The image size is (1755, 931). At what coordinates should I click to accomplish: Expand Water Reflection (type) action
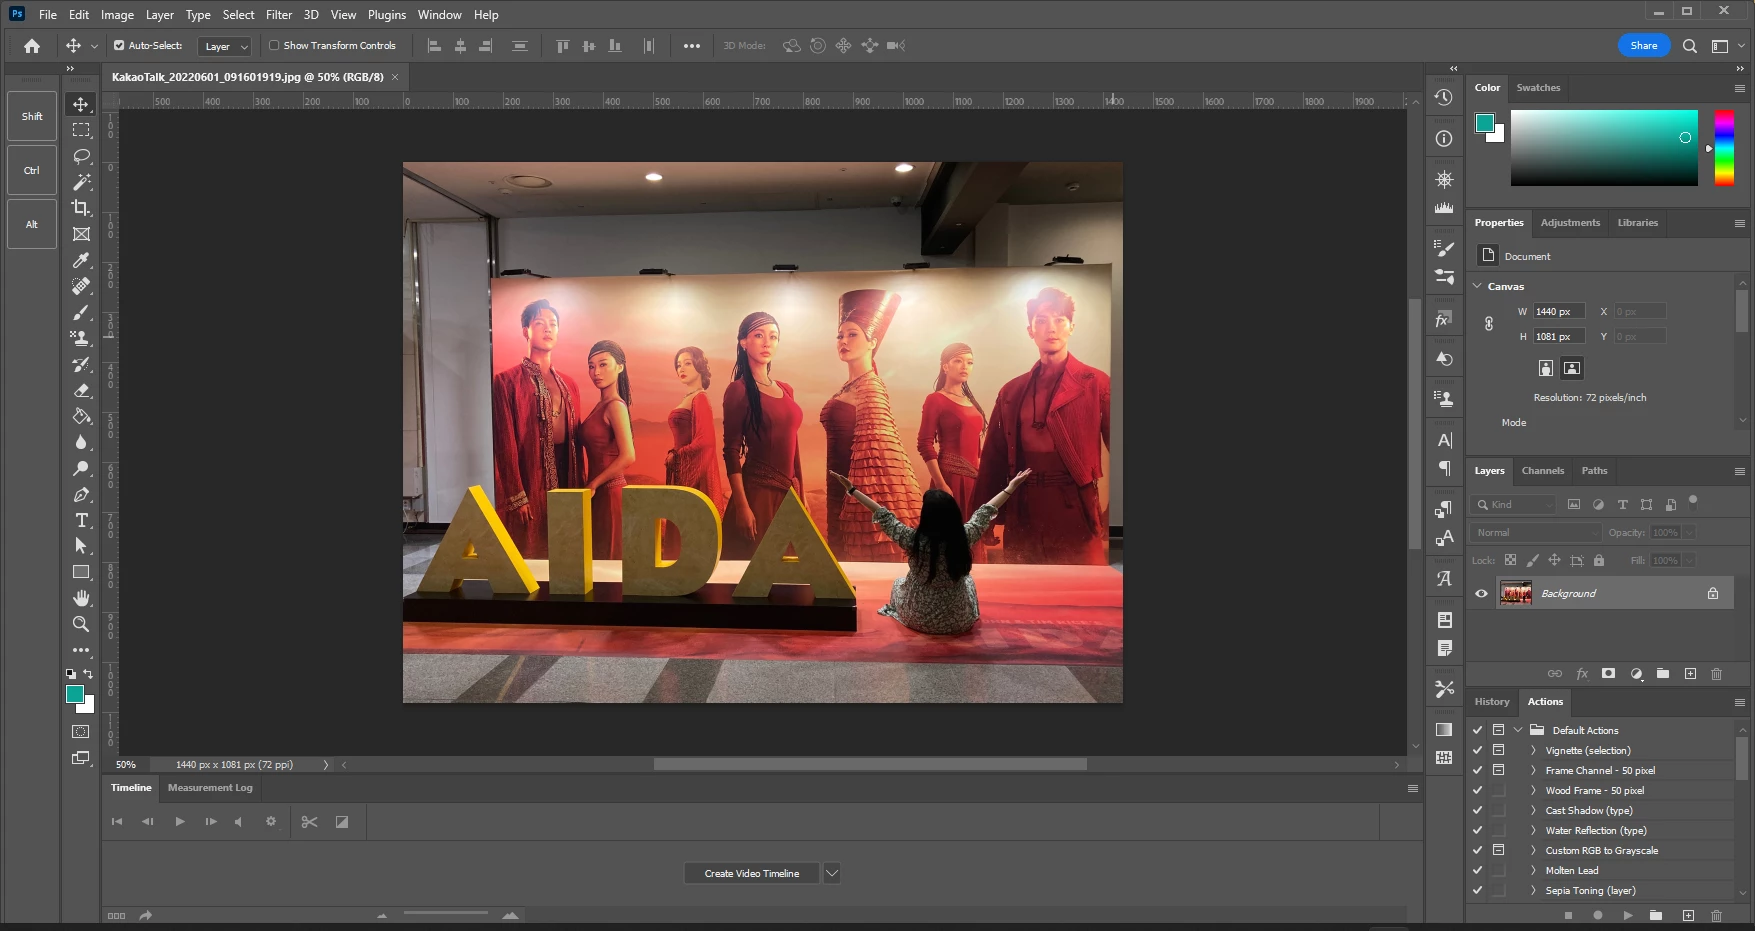coord(1533,830)
